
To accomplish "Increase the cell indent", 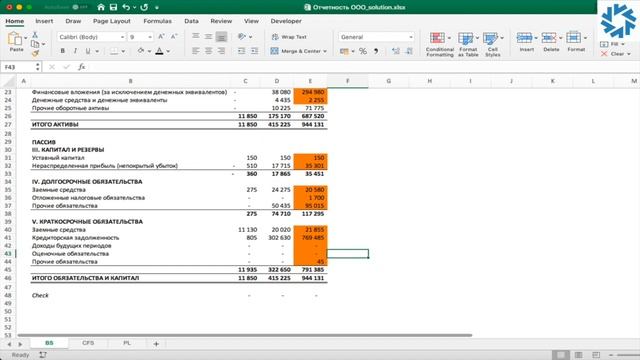I will (x=254, y=51).
